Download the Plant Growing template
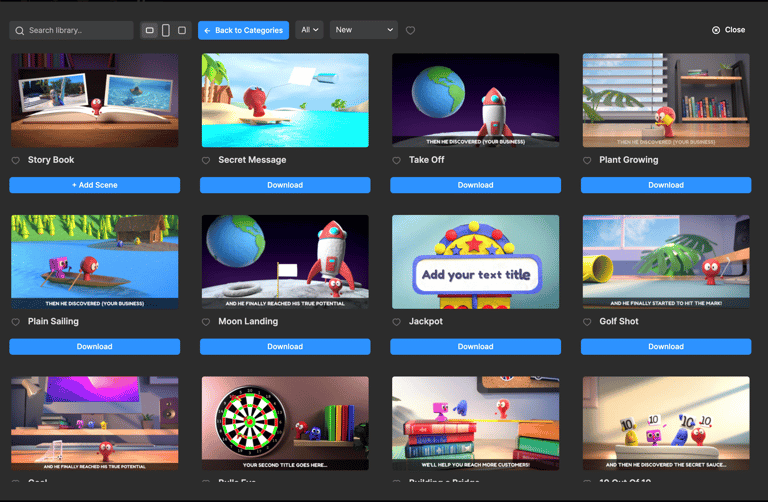 pyautogui.click(x=666, y=185)
